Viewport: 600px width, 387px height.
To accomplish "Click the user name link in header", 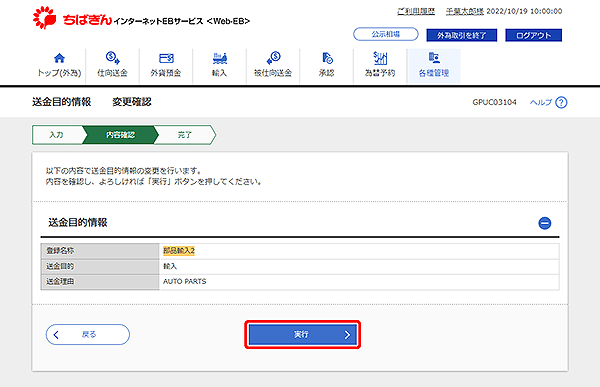I will 465,11.
